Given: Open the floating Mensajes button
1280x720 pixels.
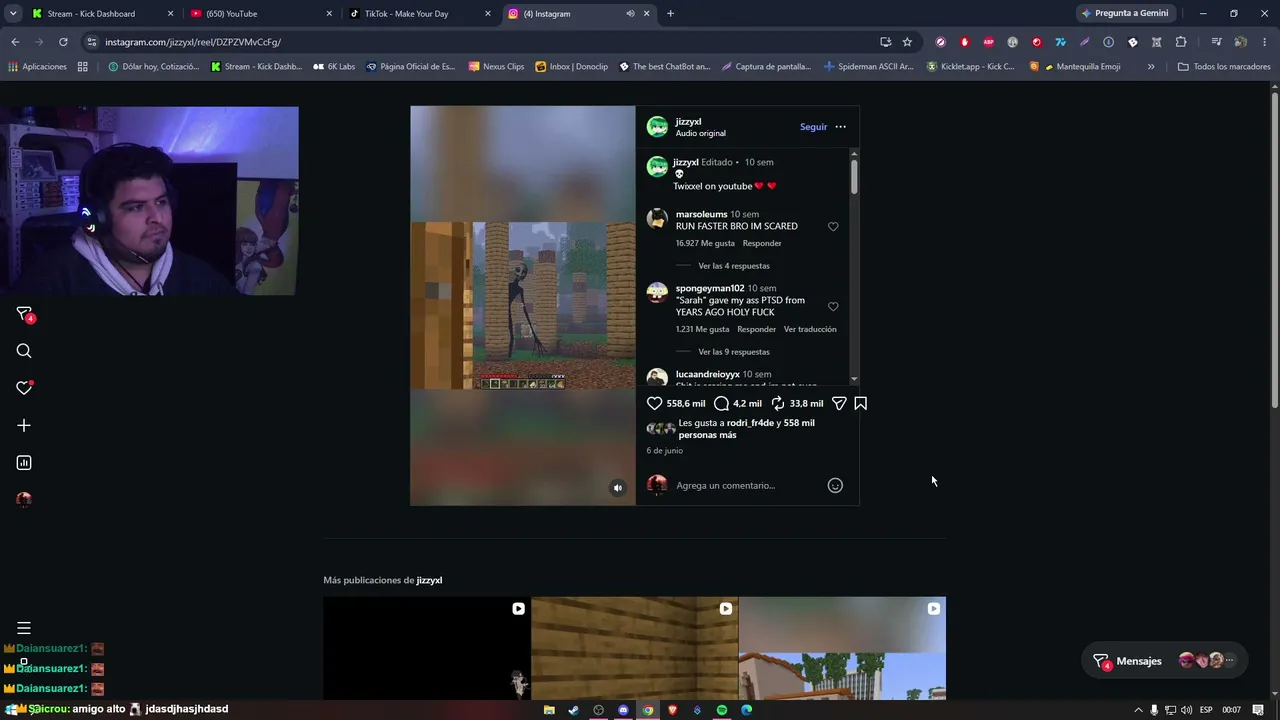Looking at the screenshot, I should click(x=1164, y=661).
